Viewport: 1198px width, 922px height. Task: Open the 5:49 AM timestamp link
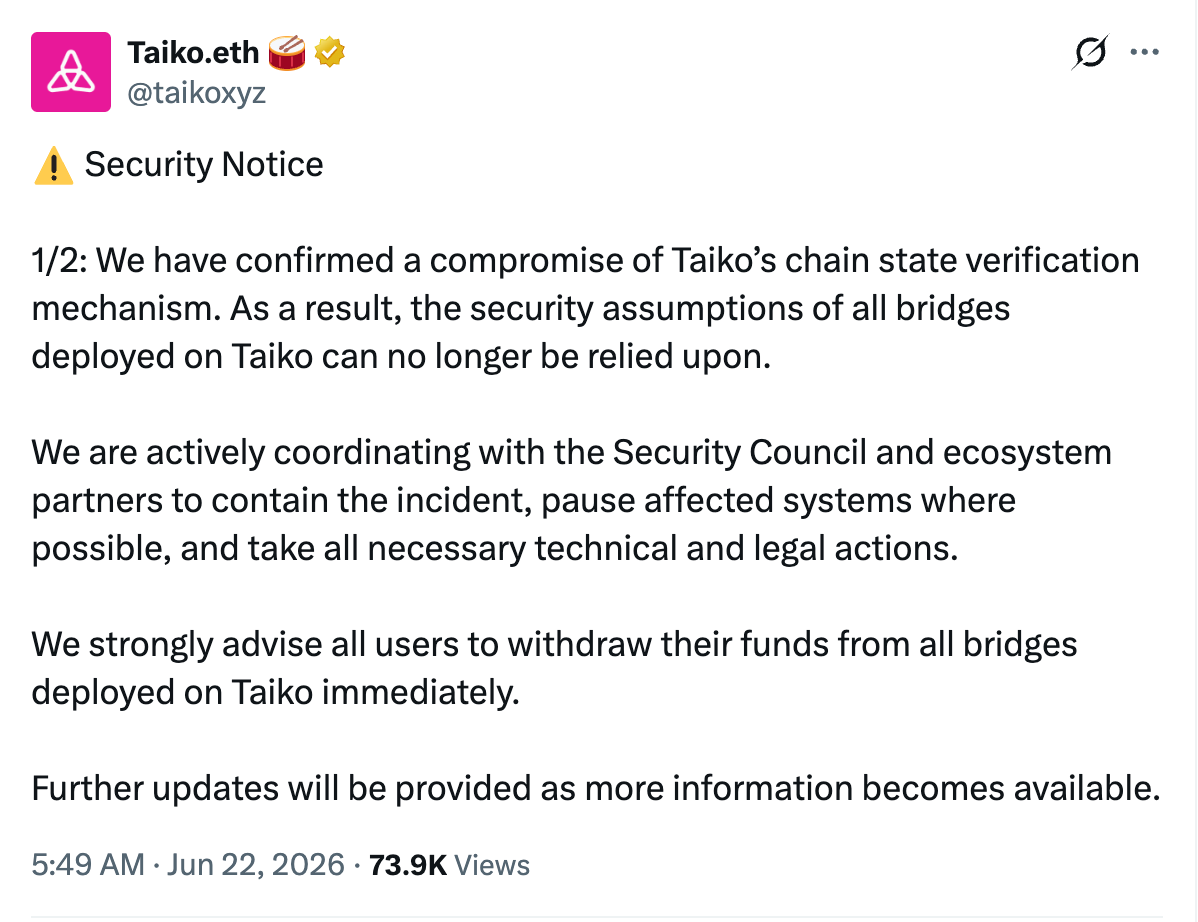[x=88, y=865]
